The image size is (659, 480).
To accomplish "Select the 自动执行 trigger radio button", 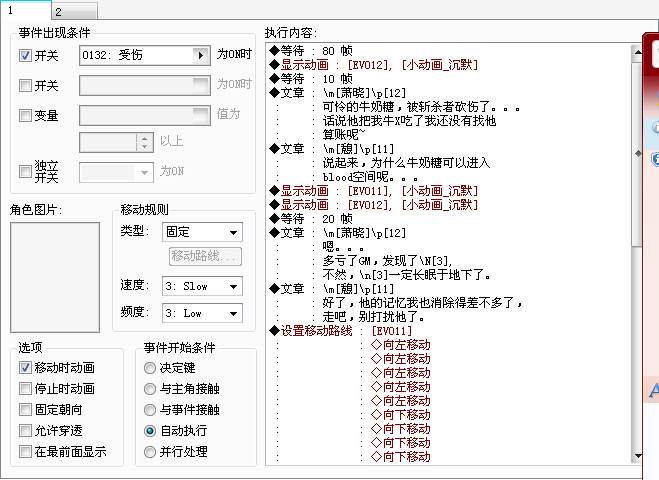I will (x=150, y=431).
